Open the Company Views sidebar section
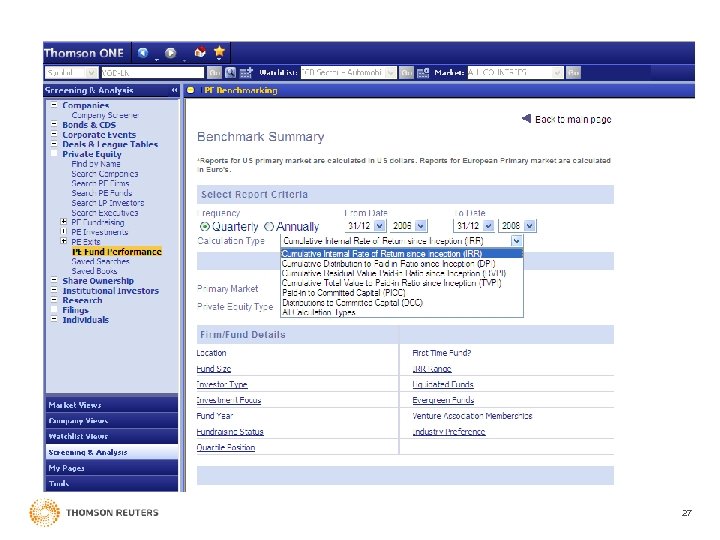 point(112,420)
